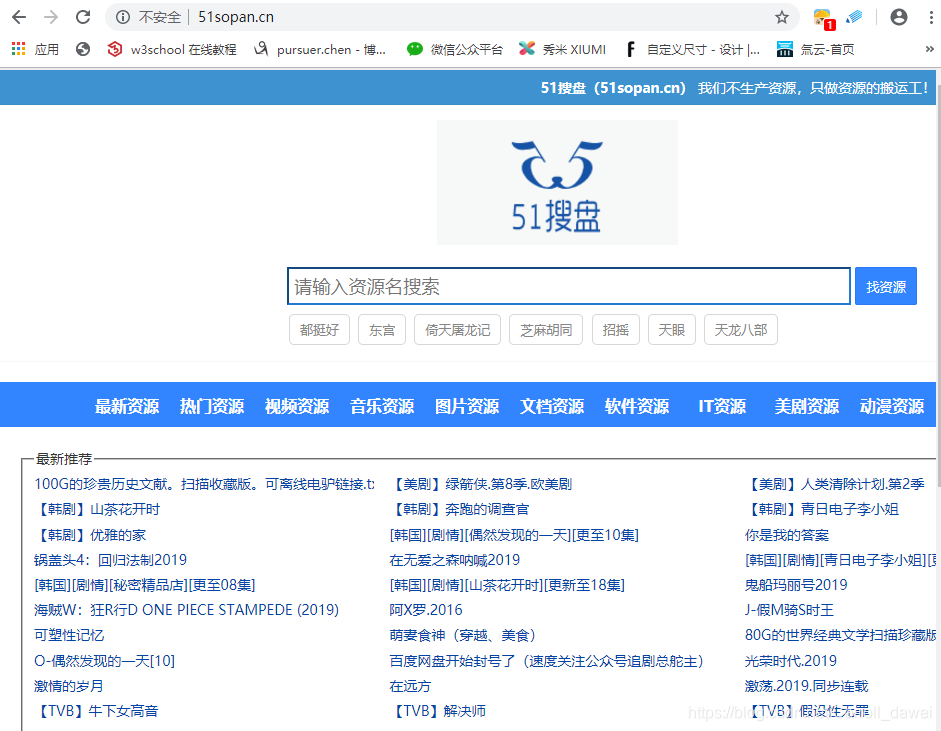The width and height of the screenshot is (941, 731).
Task: Open the 百度网盘开始封号了 link
Action: [546, 661]
